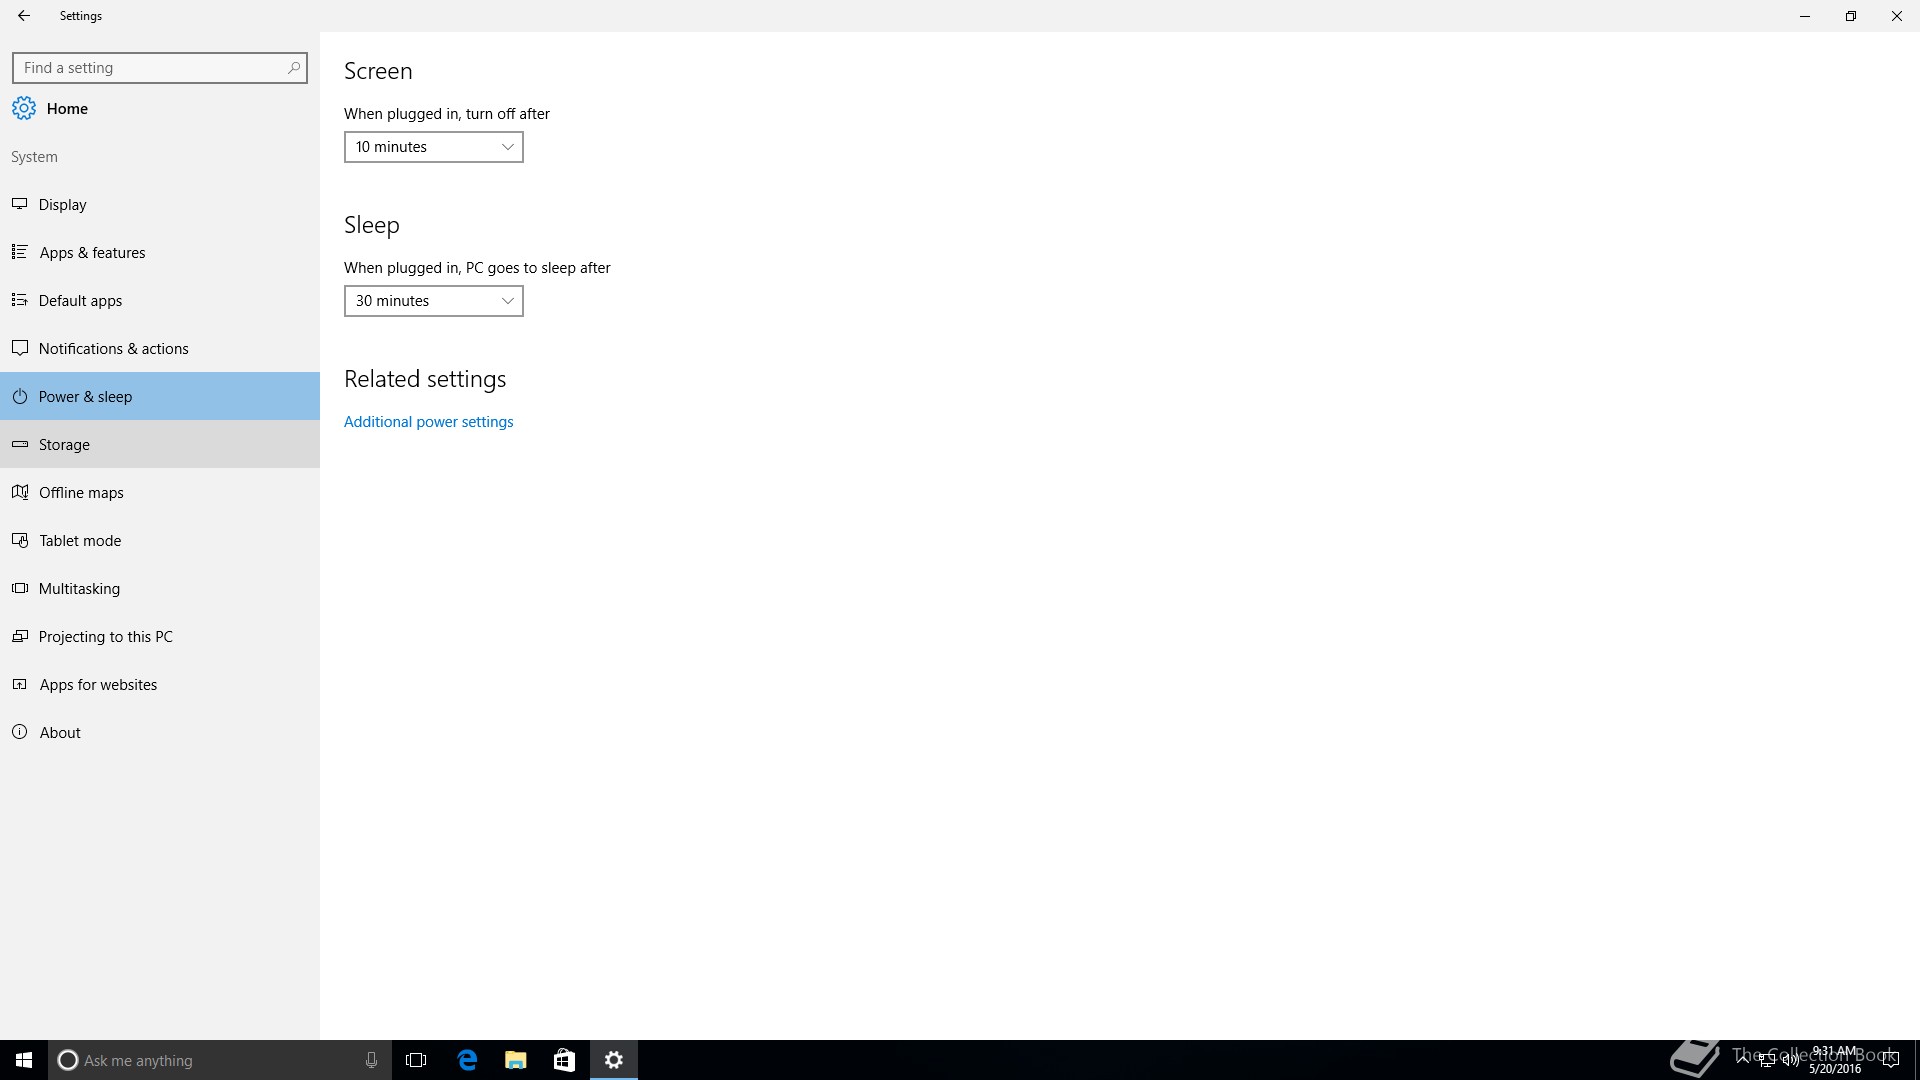Screen dimensions: 1920x1080
Task: Open Microsoft Edge from the taskbar
Action: [467, 1060]
